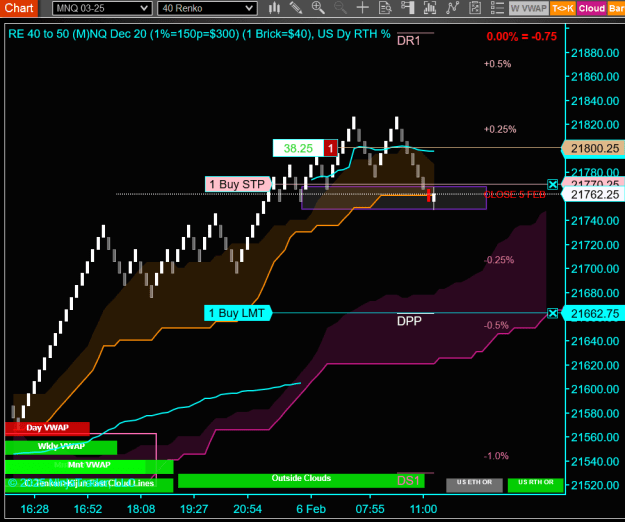Click the red position quantity 1 marker

tap(330, 149)
